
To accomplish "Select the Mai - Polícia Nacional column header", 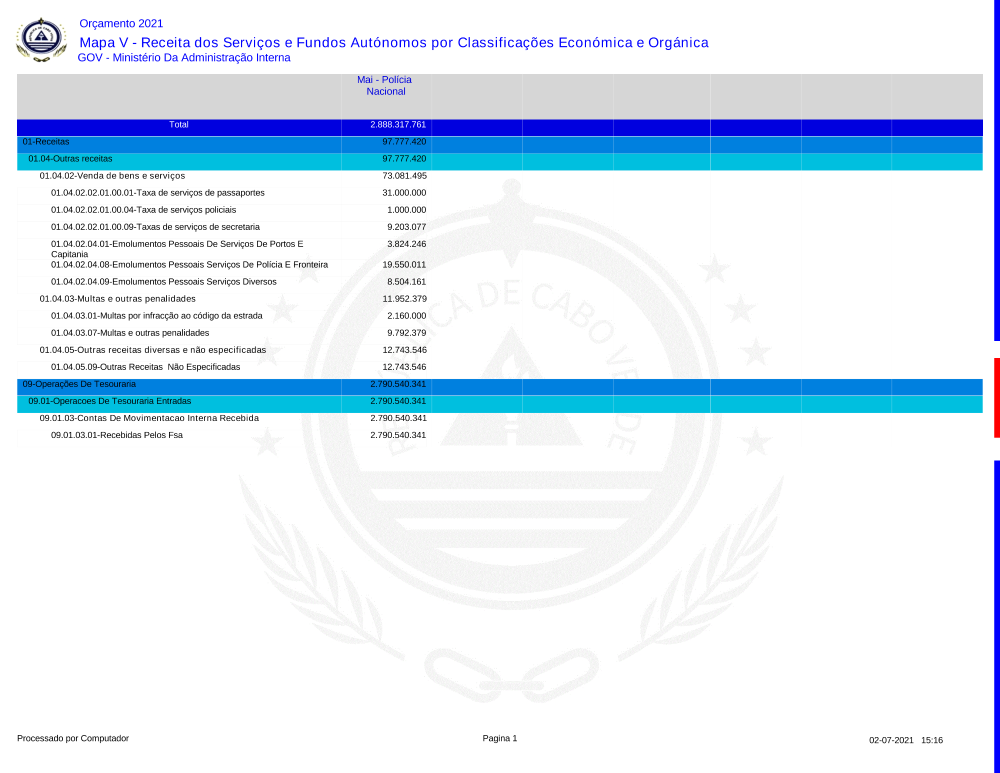I will 385,85.
